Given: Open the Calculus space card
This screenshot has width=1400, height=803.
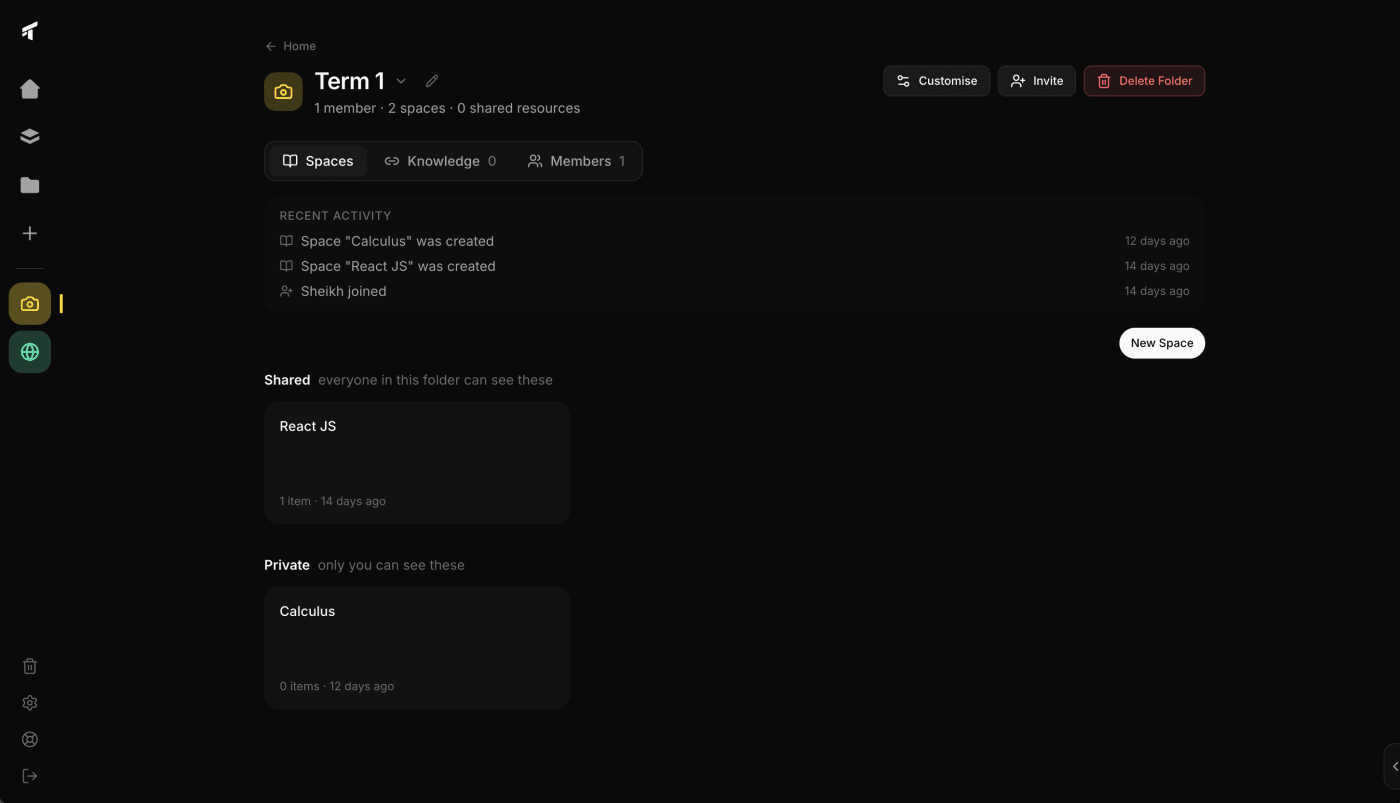Looking at the screenshot, I should [417, 648].
